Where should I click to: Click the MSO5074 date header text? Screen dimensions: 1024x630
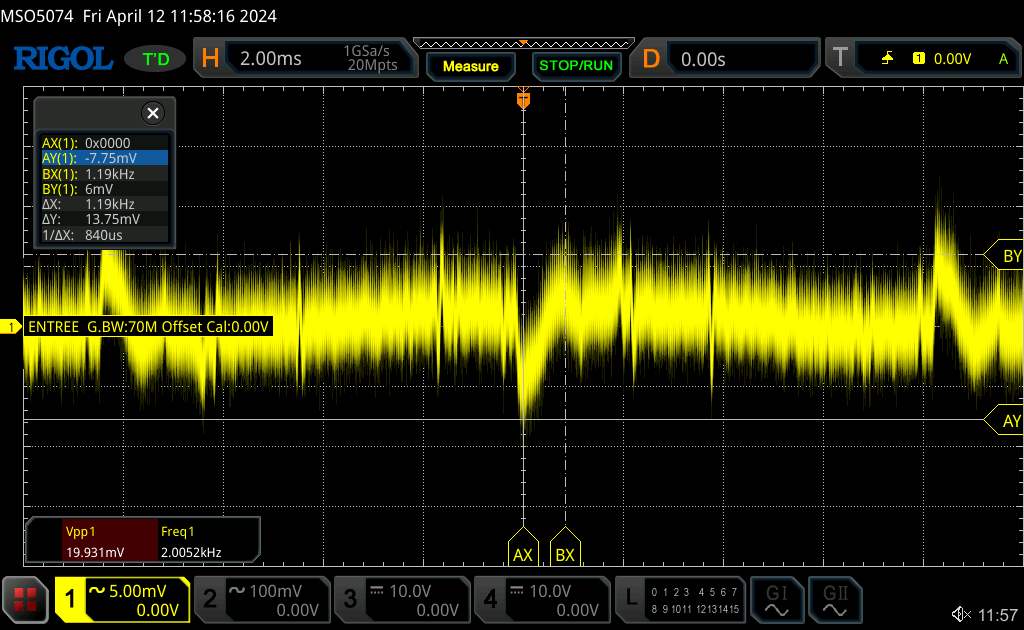coord(138,16)
